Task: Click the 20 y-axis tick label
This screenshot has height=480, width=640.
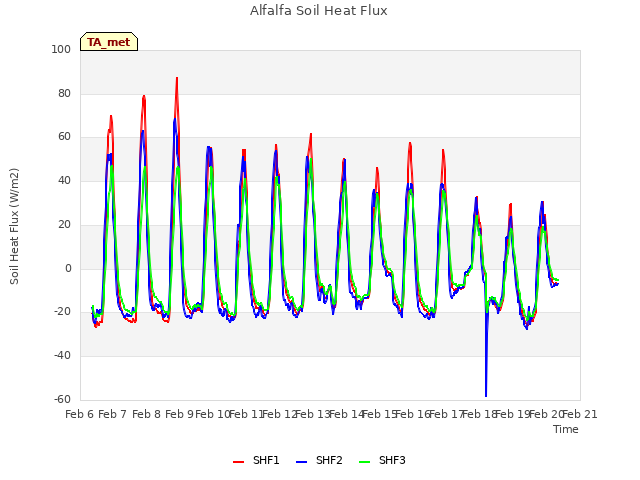Action: 64,224
